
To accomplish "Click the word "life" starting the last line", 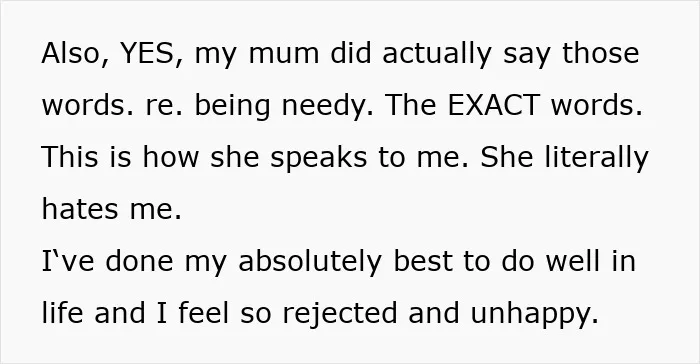I will [x=62, y=313].
